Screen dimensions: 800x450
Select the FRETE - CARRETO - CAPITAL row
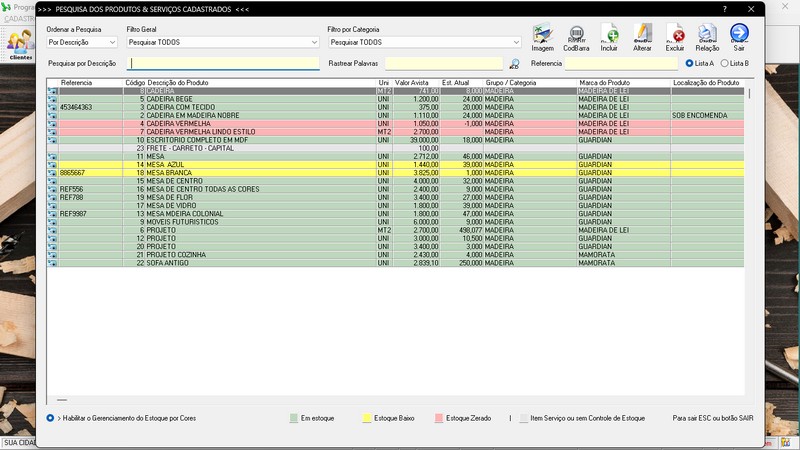(x=395, y=148)
